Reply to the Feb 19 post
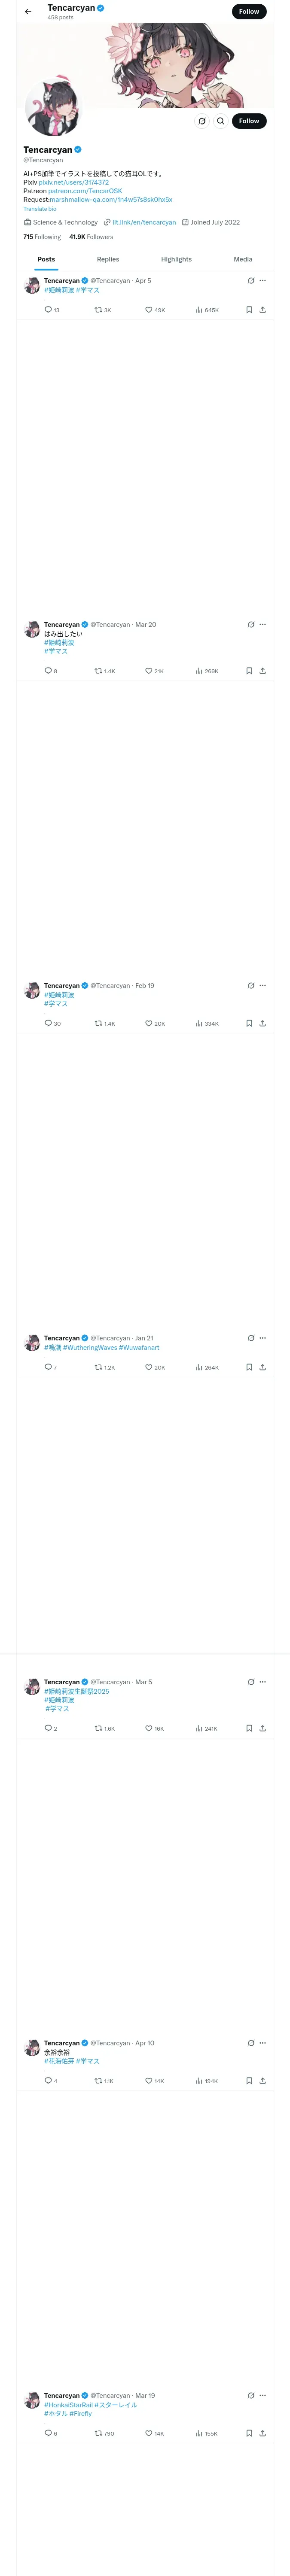290x2576 pixels. (x=48, y=1023)
